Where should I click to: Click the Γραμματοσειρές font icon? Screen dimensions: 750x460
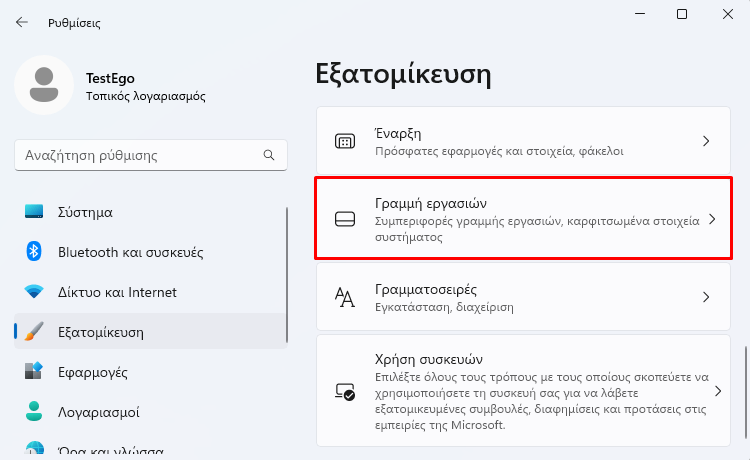pos(345,297)
